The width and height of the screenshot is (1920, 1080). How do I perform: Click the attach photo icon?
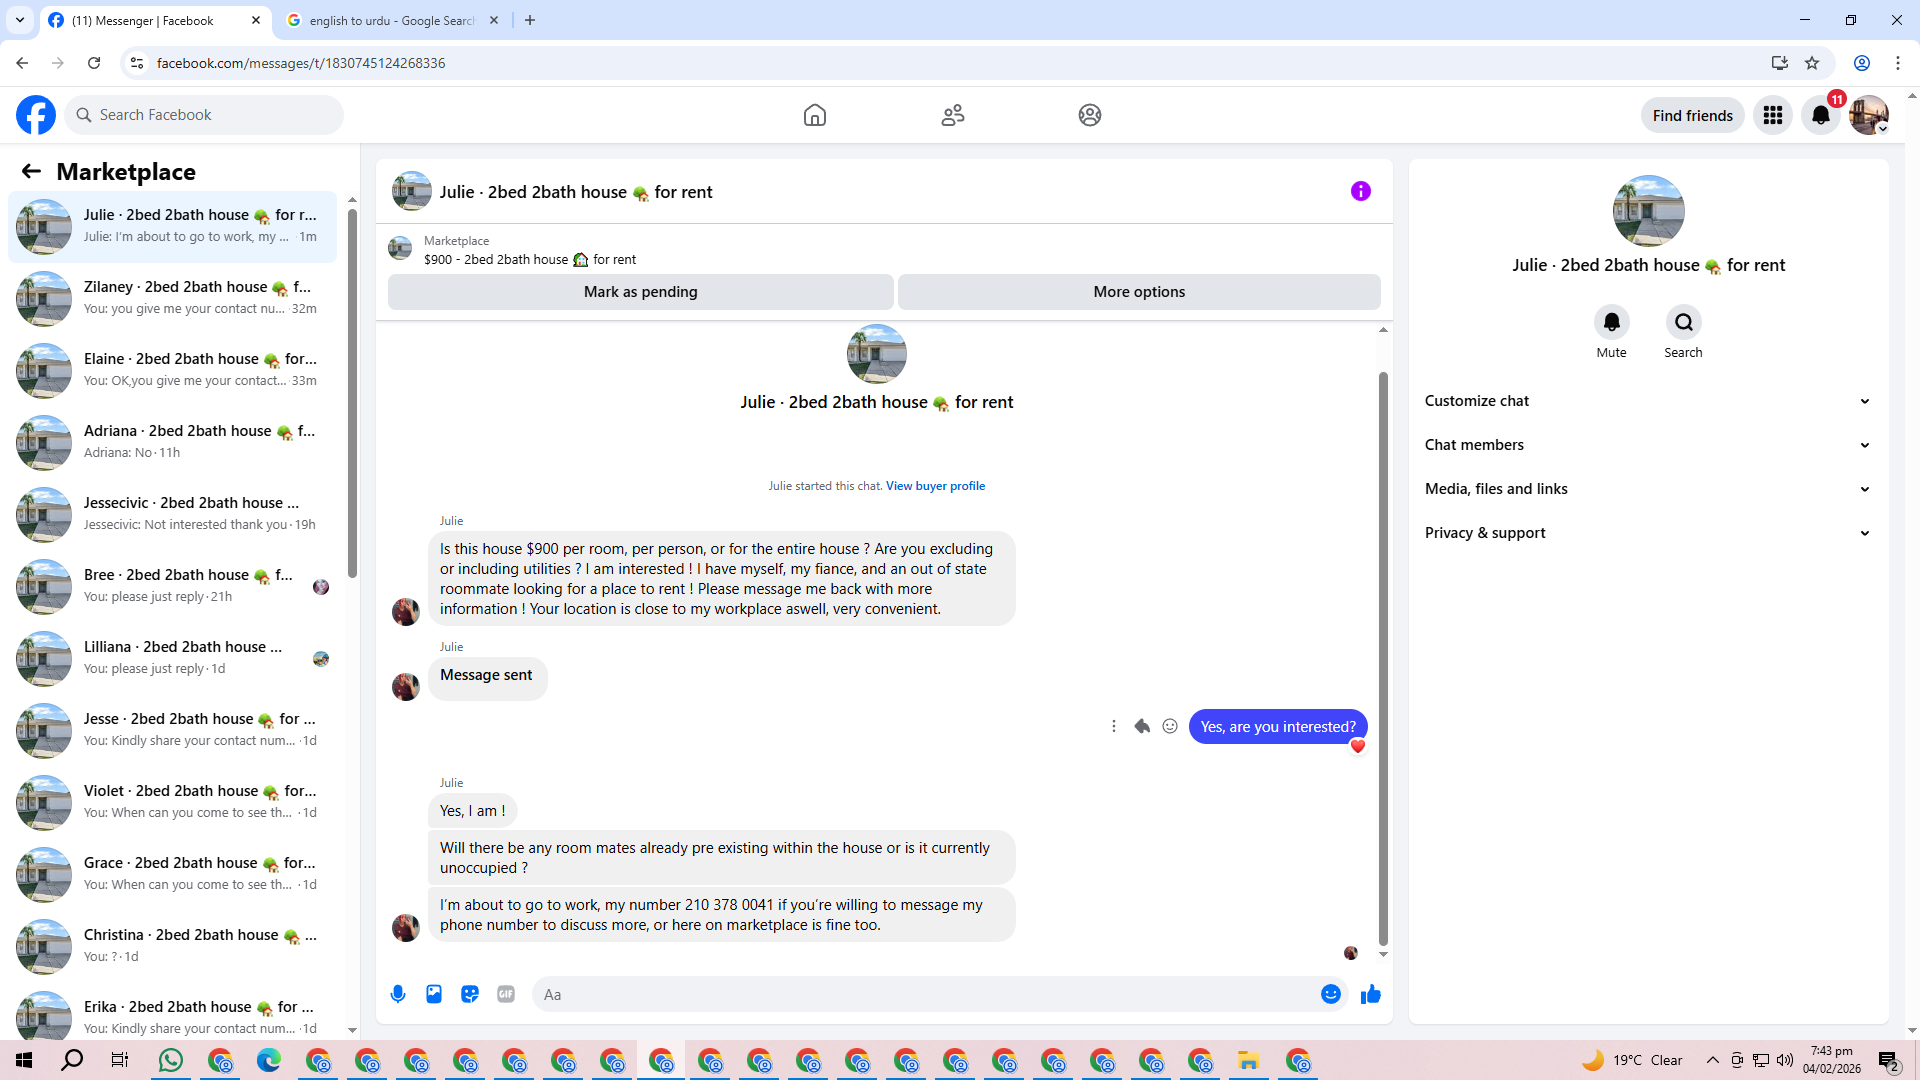434,994
